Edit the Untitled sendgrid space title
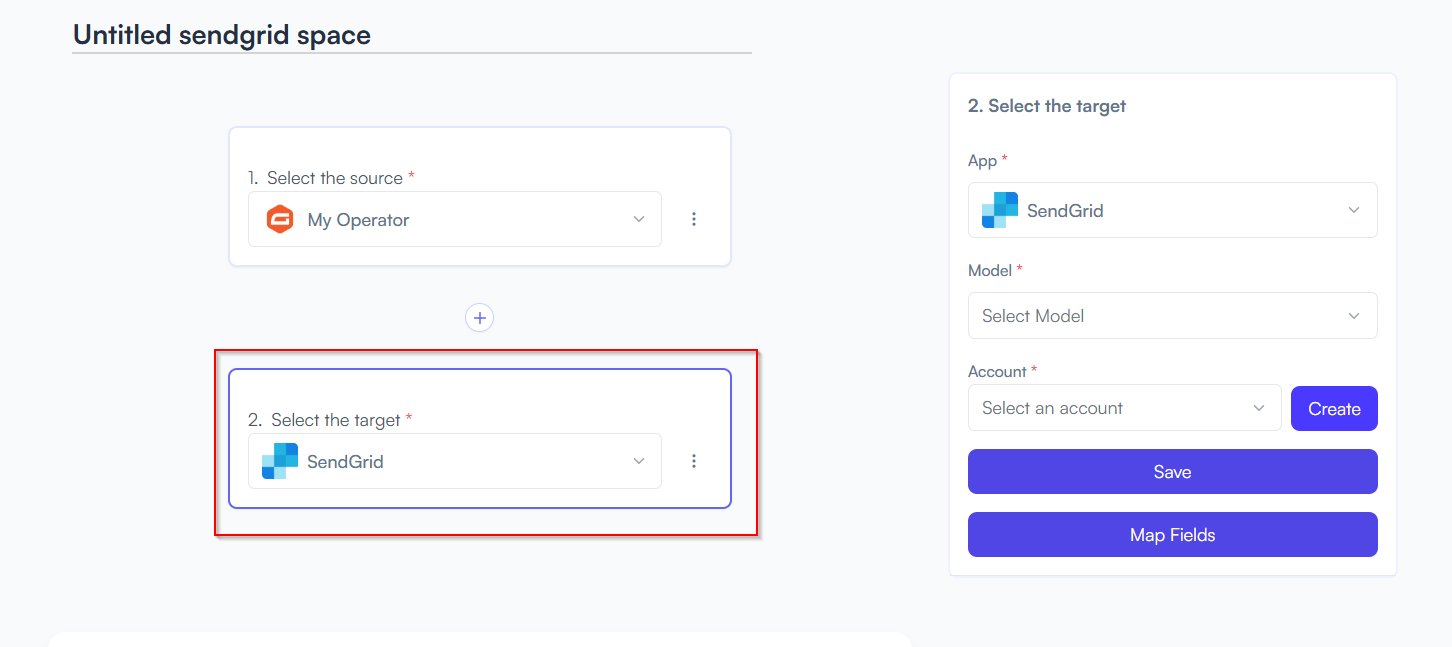The image size is (1452, 647). (222, 35)
